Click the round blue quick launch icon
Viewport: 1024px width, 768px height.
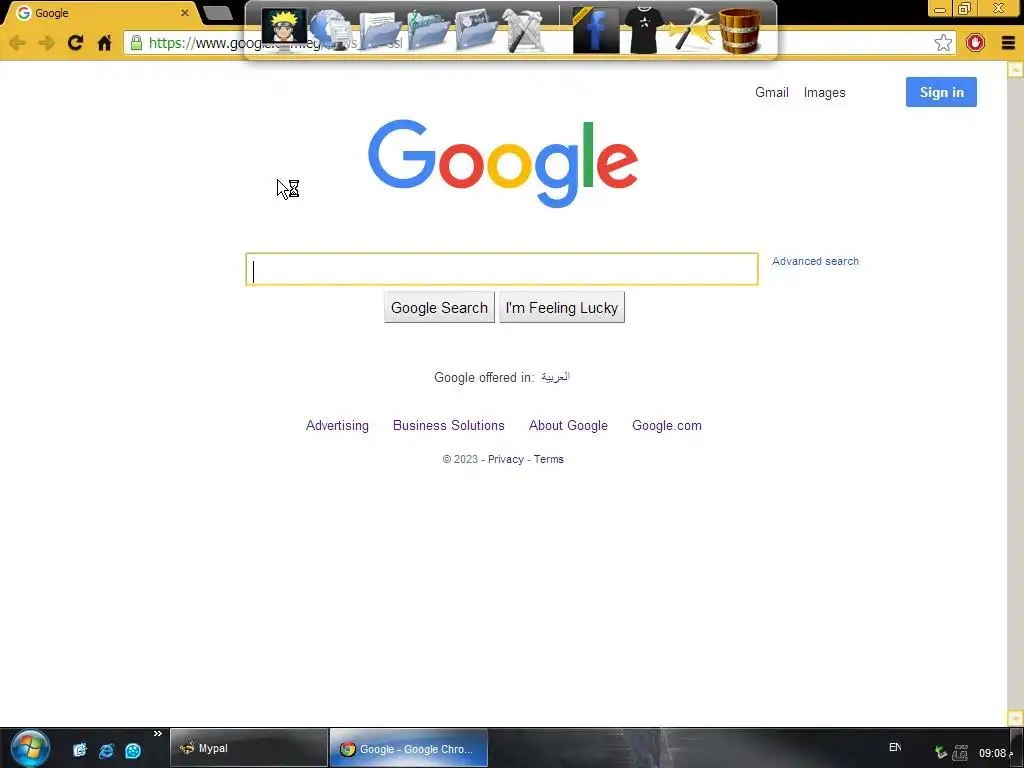click(133, 750)
